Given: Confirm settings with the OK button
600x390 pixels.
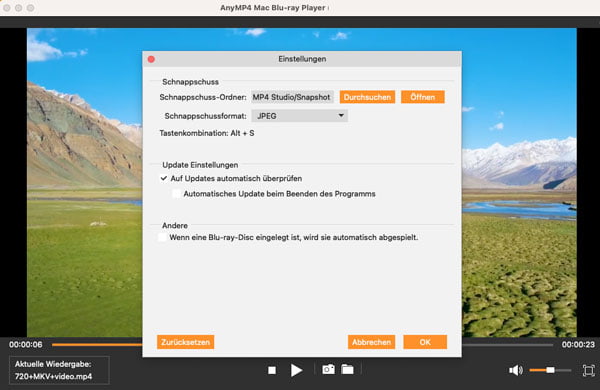Looking at the screenshot, I should pos(425,342).
